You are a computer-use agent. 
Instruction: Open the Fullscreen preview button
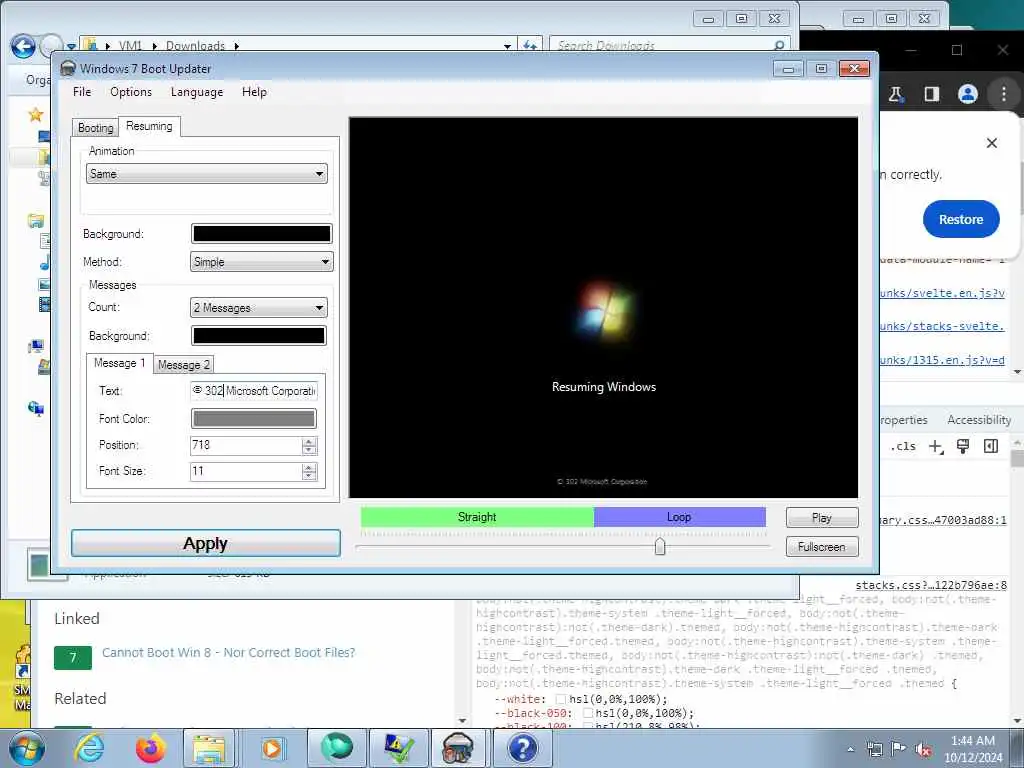tap(822, 547)
